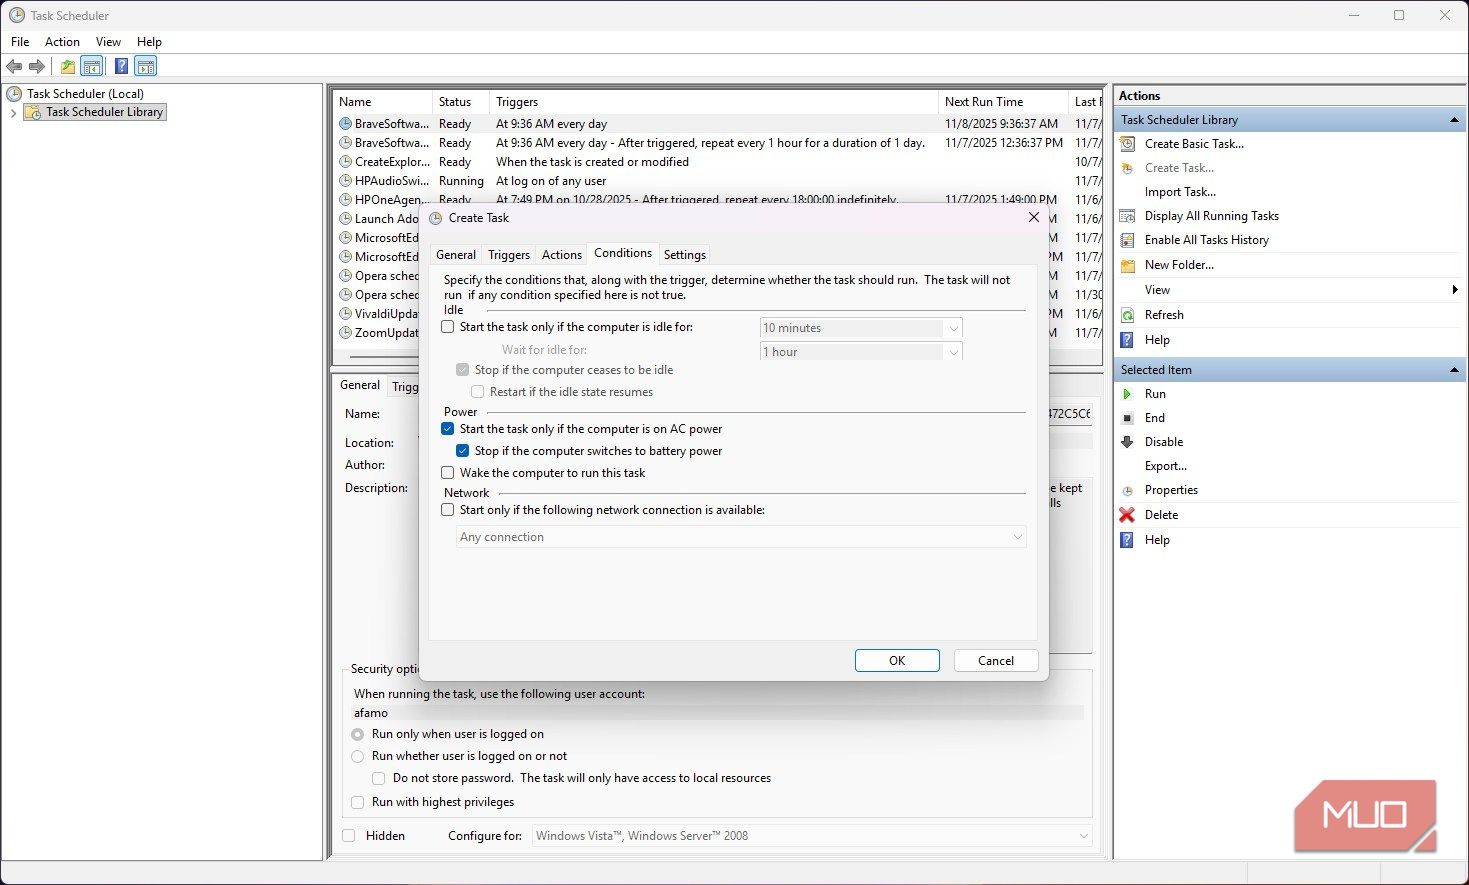Select Run only when user is logged on
The width and height of the screenshot is (1469, 885).
358,734
